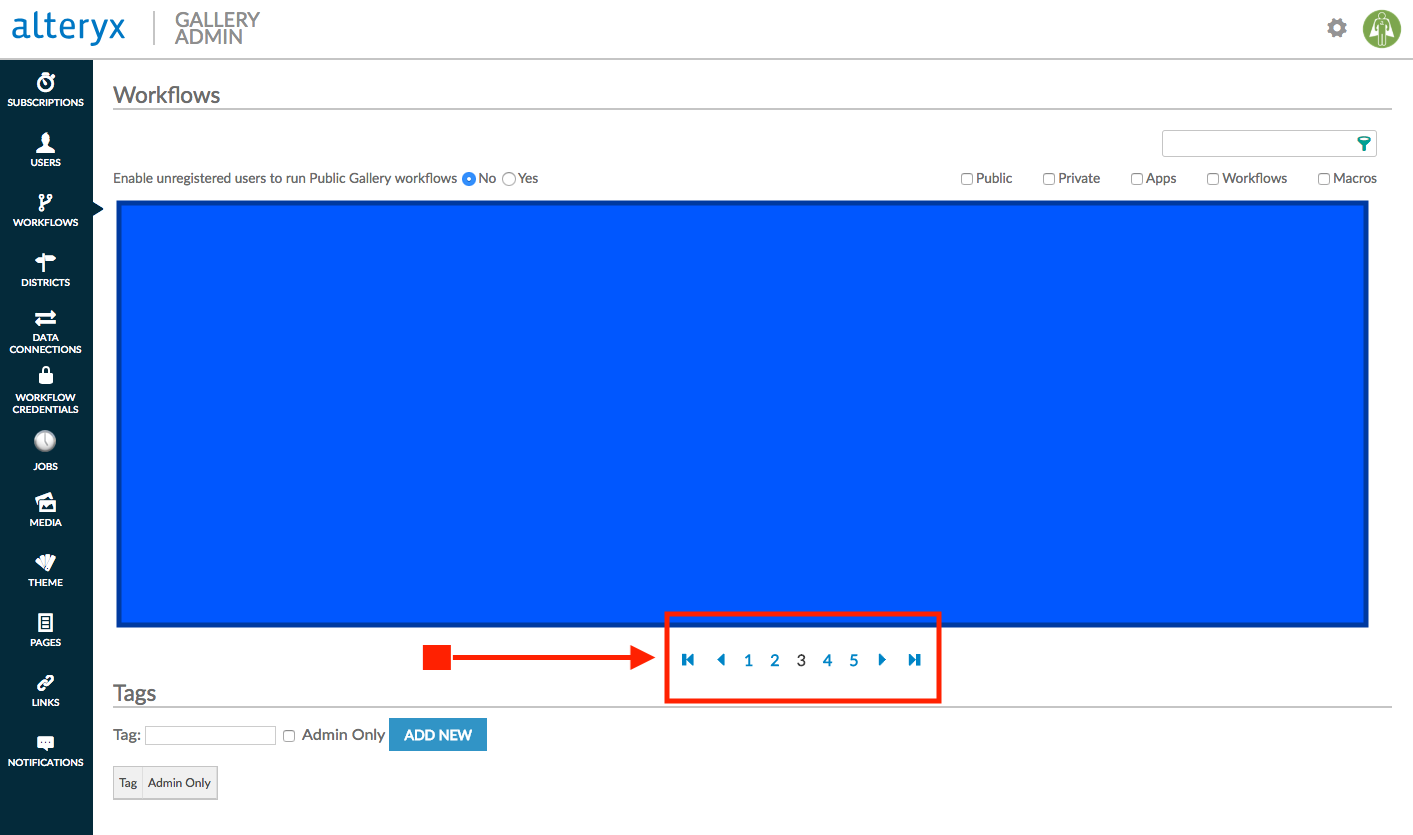Switch to the Pages section
Screen dimensions: 1413x835
coord(45,628)
